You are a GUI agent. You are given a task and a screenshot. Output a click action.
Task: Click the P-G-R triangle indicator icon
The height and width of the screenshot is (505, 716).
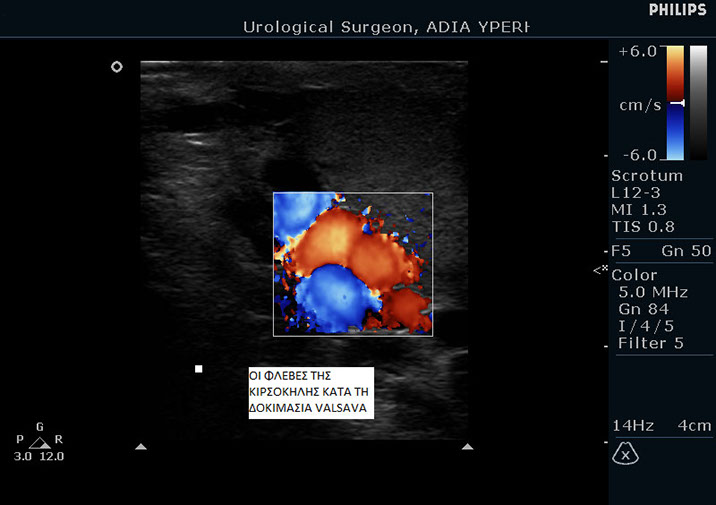point(39,442)
